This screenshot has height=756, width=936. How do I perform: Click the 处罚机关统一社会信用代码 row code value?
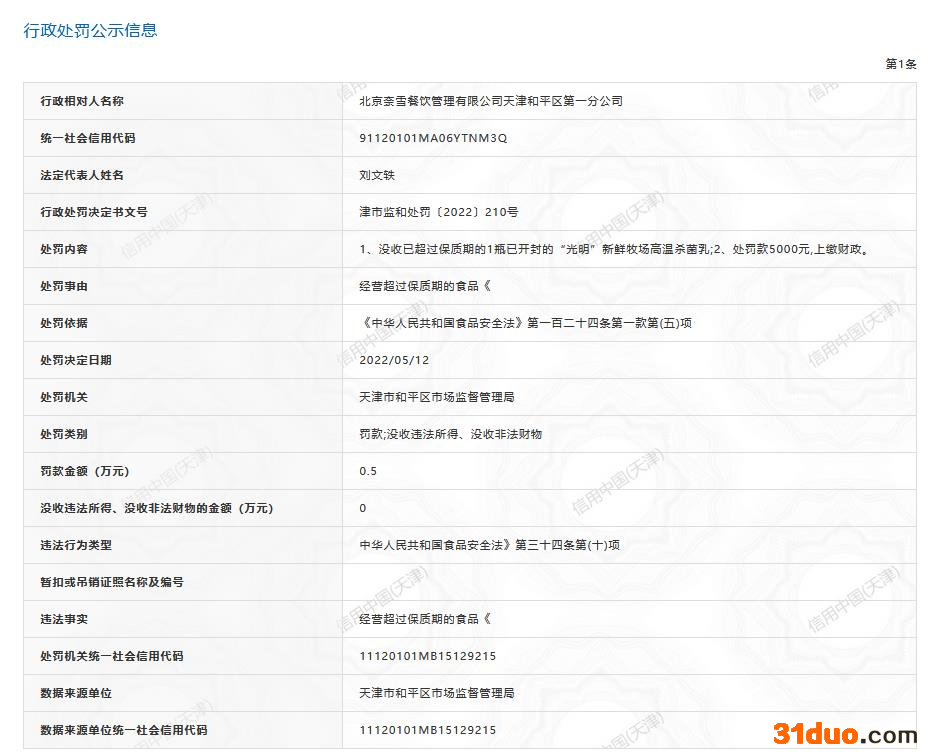427,656
